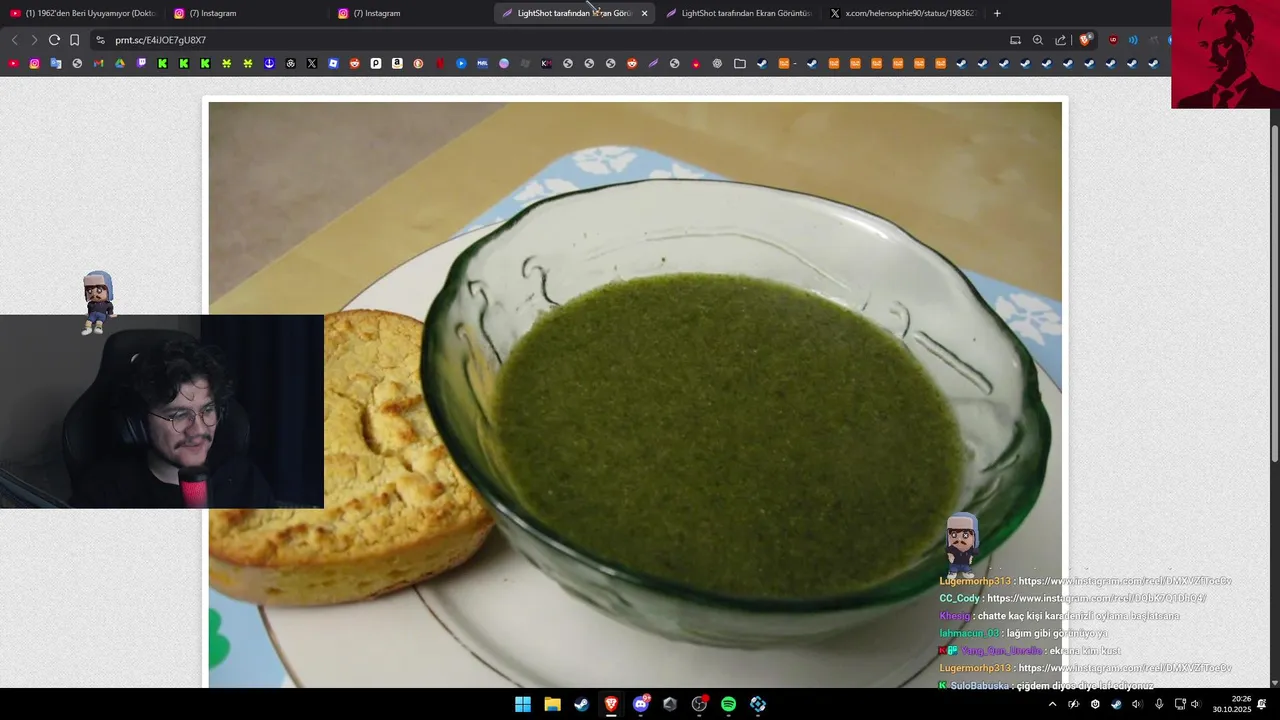The image size is (1280, 720).
Task: Switch to the second Instagram tab
Action: 410,13
